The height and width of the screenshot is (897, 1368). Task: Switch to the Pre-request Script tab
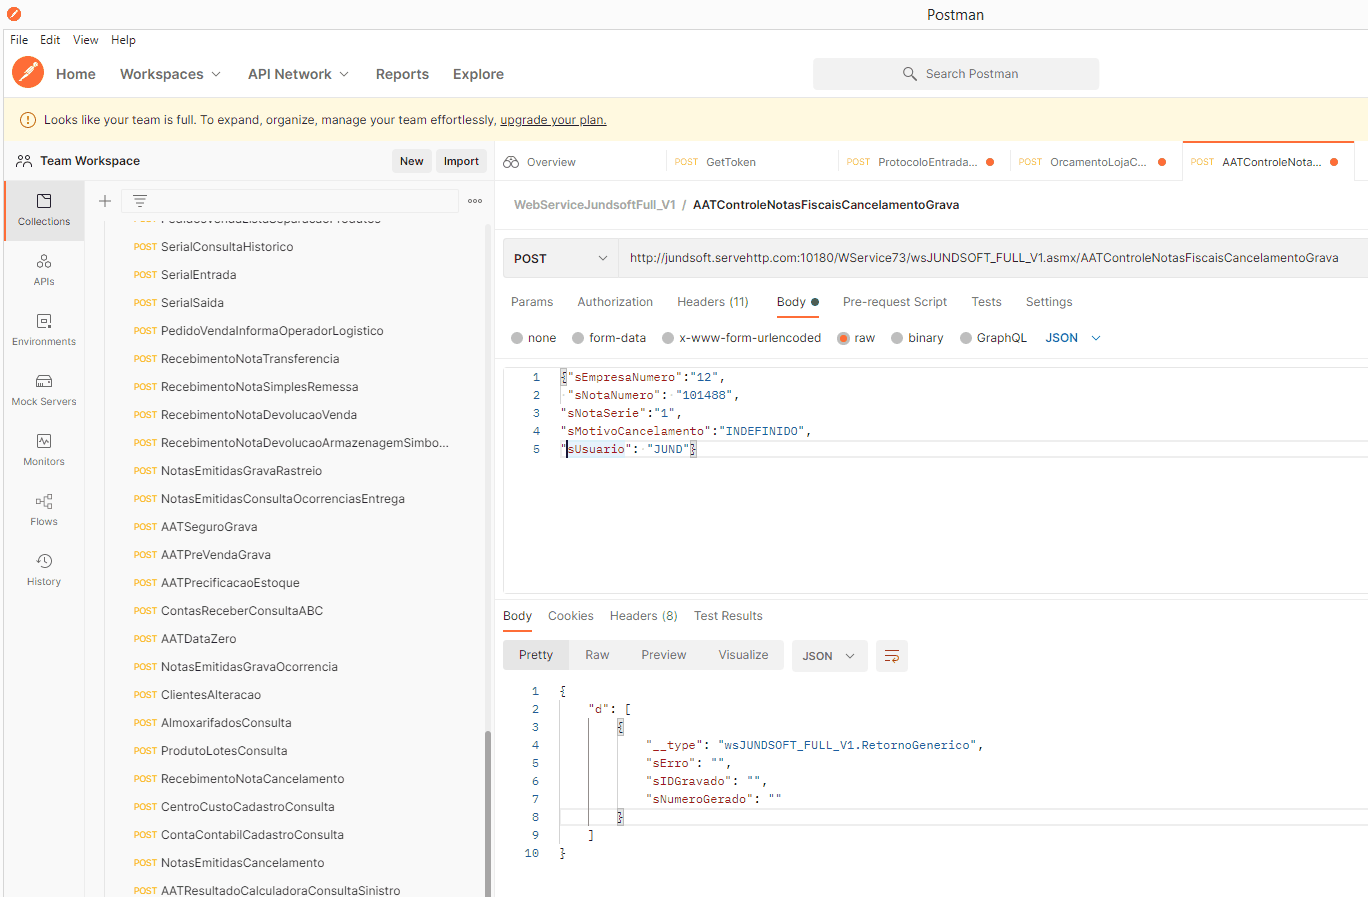pos(895,302)
